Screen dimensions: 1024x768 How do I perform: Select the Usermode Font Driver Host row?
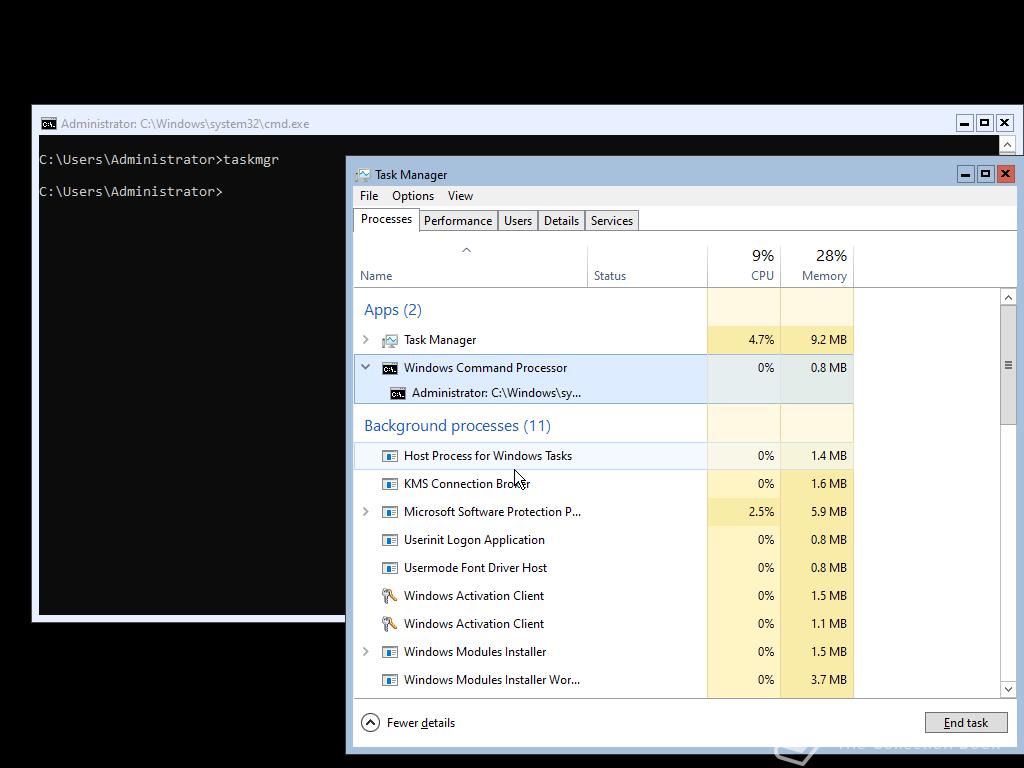click(603, 568)
